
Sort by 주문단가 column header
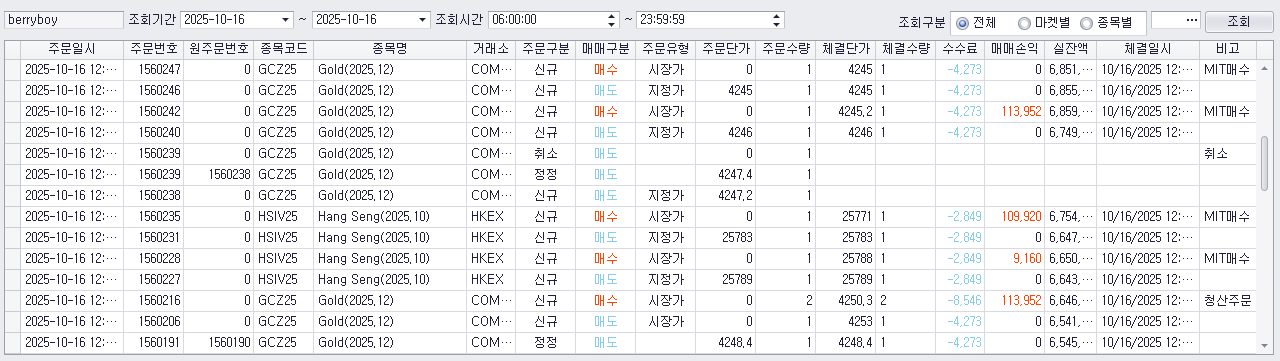click(725, 49)
